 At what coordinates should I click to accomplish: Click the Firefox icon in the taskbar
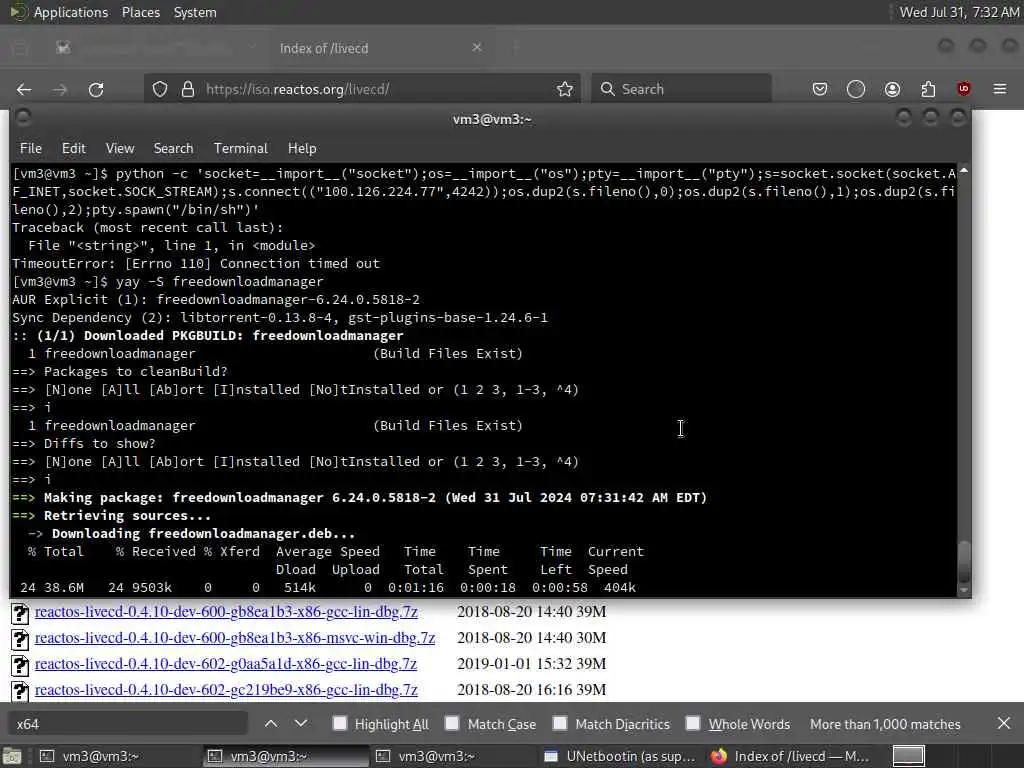(719, 756)
